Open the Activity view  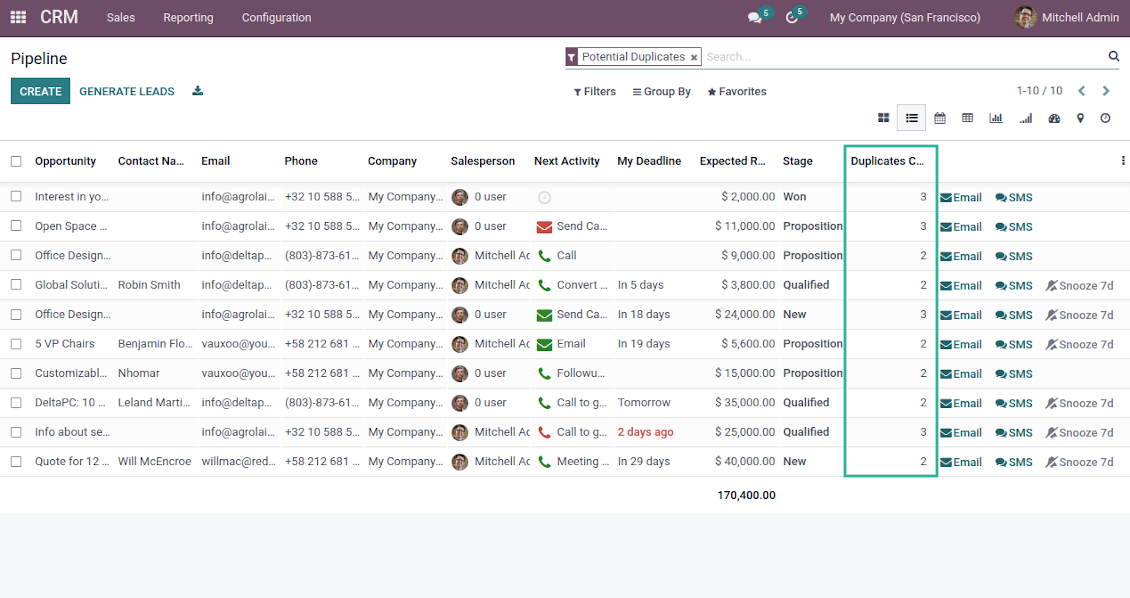1105,118
